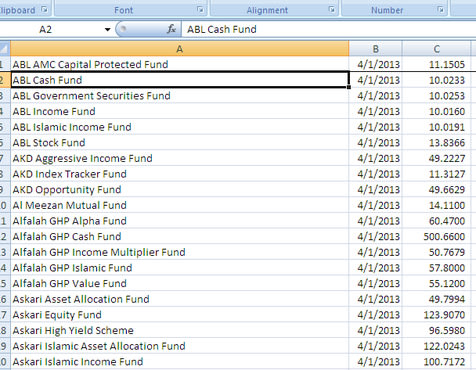Click value 500.6600 in column C
The image size is (476, 370).
(x=437, y=236)
